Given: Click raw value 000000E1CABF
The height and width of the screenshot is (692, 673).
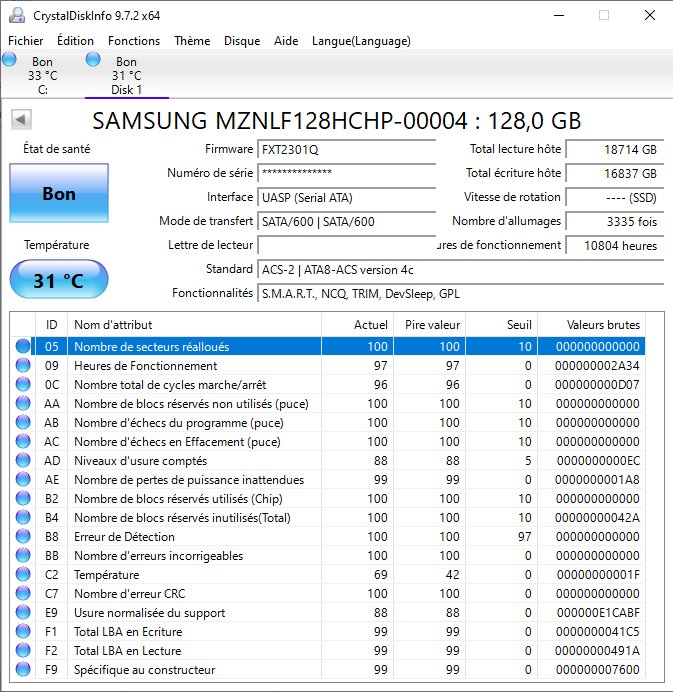Looking at the screenshot, I should [598, 613].
